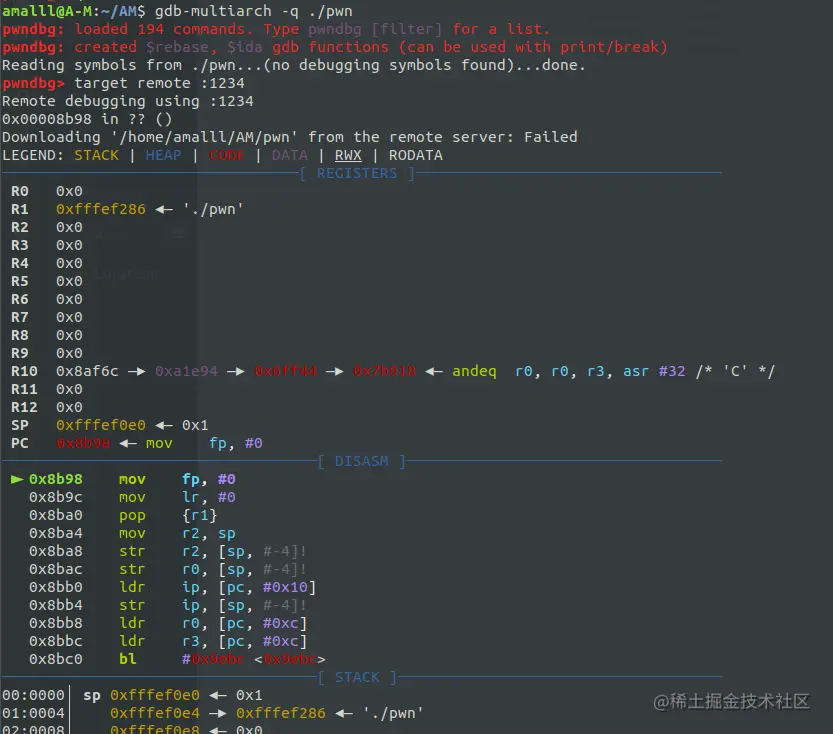This screenshot has width=833, height=734.
Task: Click the 'Downloading ... Failed' message line
Action: tap(290, 137)
